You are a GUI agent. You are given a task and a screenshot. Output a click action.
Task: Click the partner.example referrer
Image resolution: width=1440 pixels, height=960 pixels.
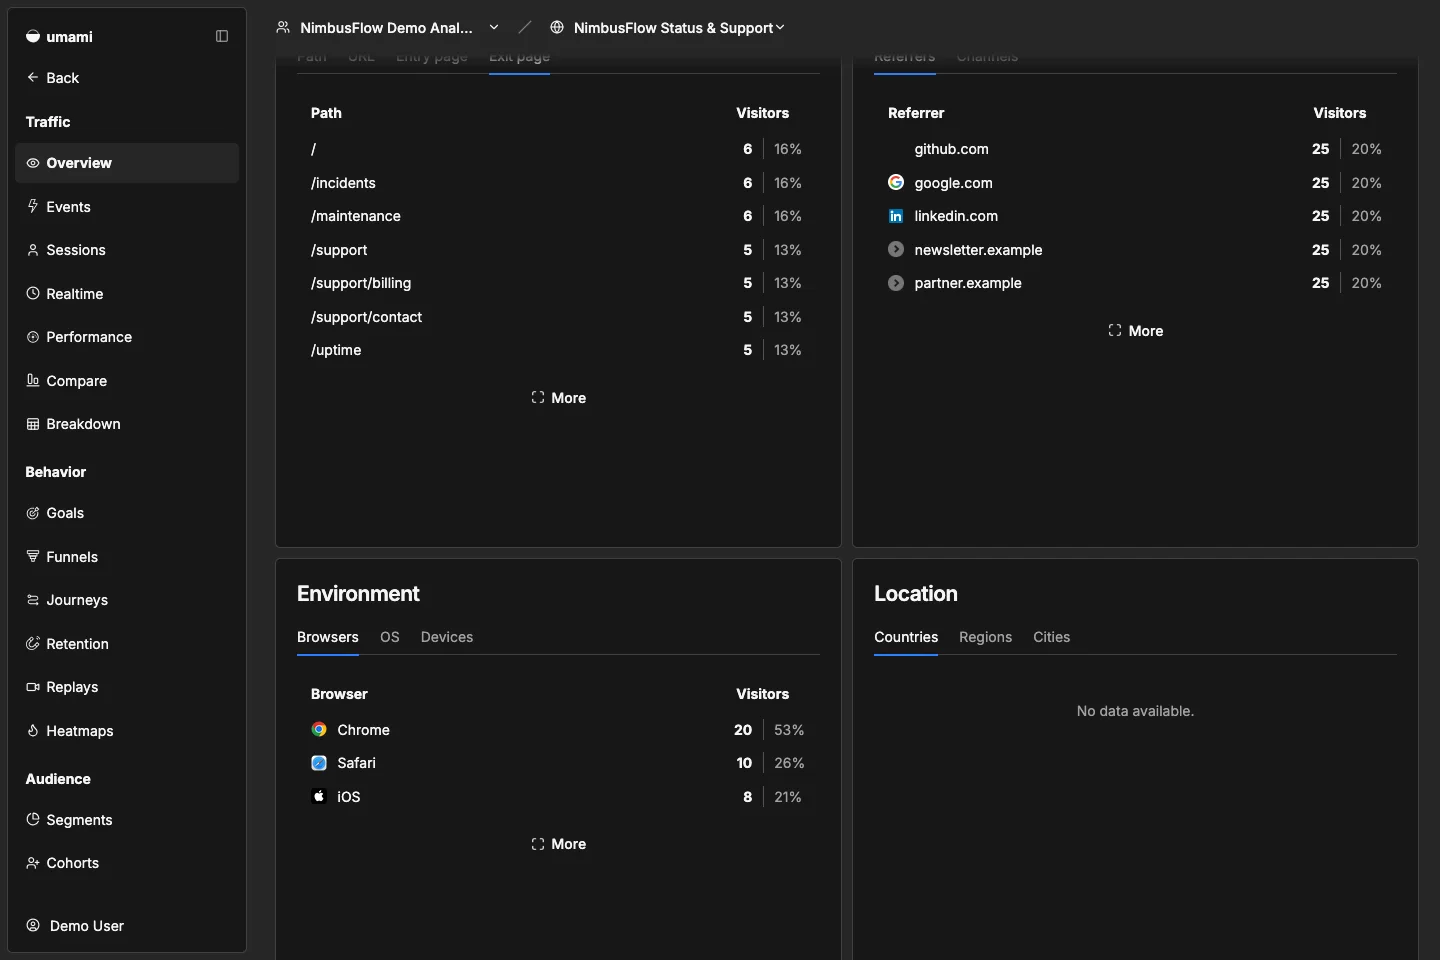tap(968, 283)
